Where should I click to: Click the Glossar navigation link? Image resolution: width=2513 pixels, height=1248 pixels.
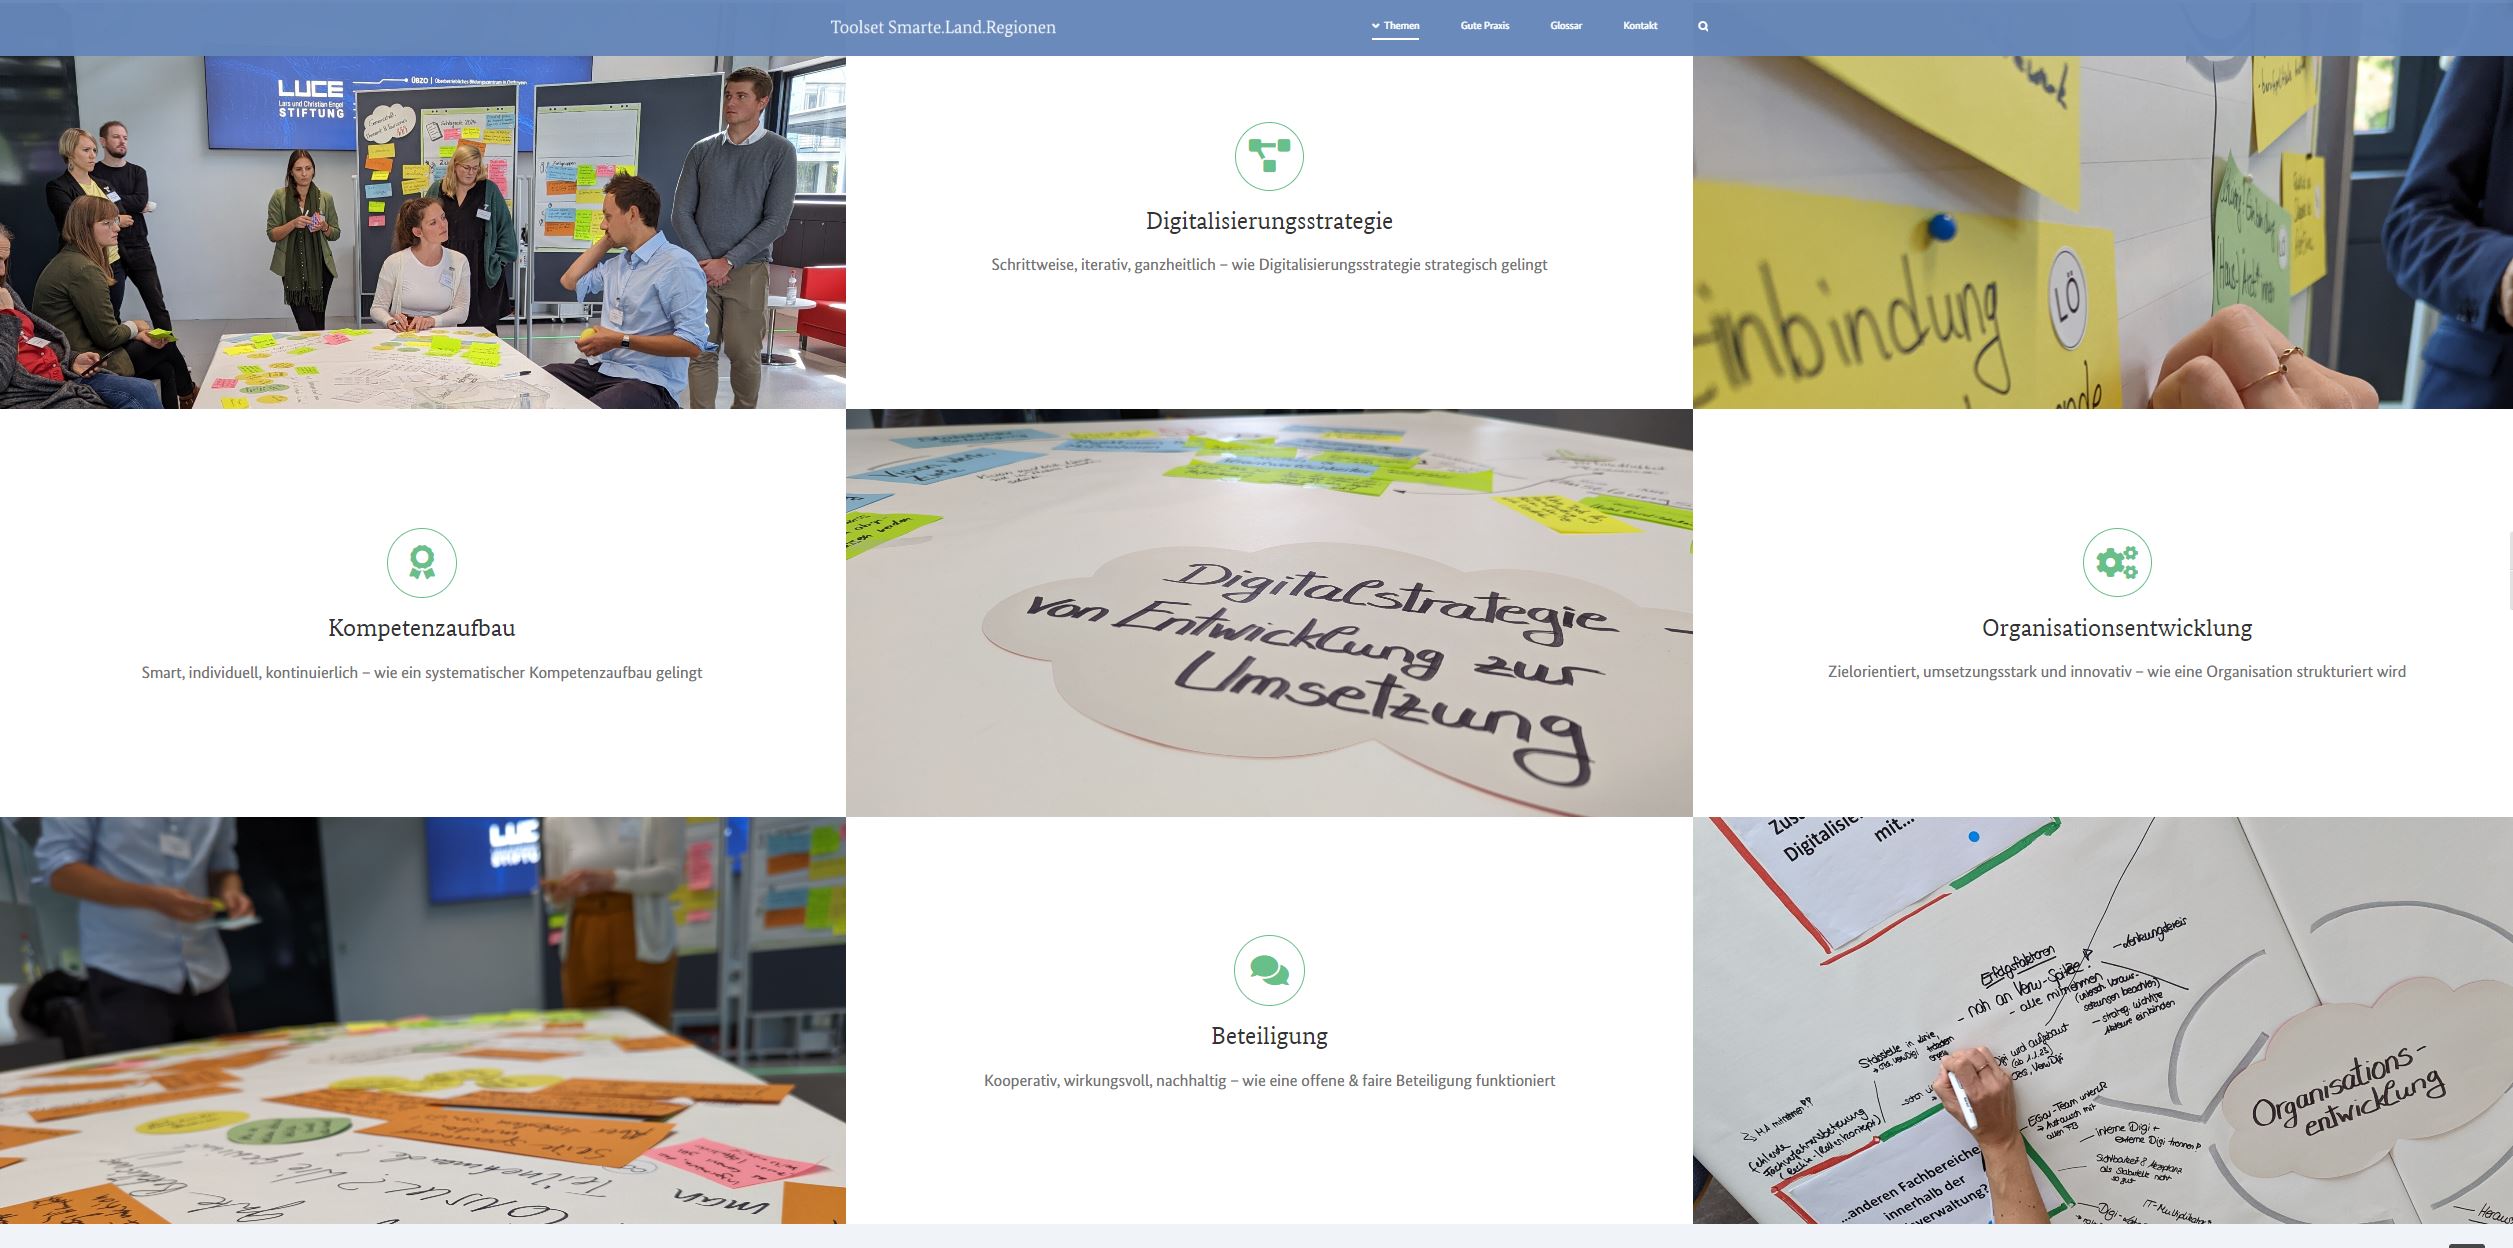[1566, 26]
